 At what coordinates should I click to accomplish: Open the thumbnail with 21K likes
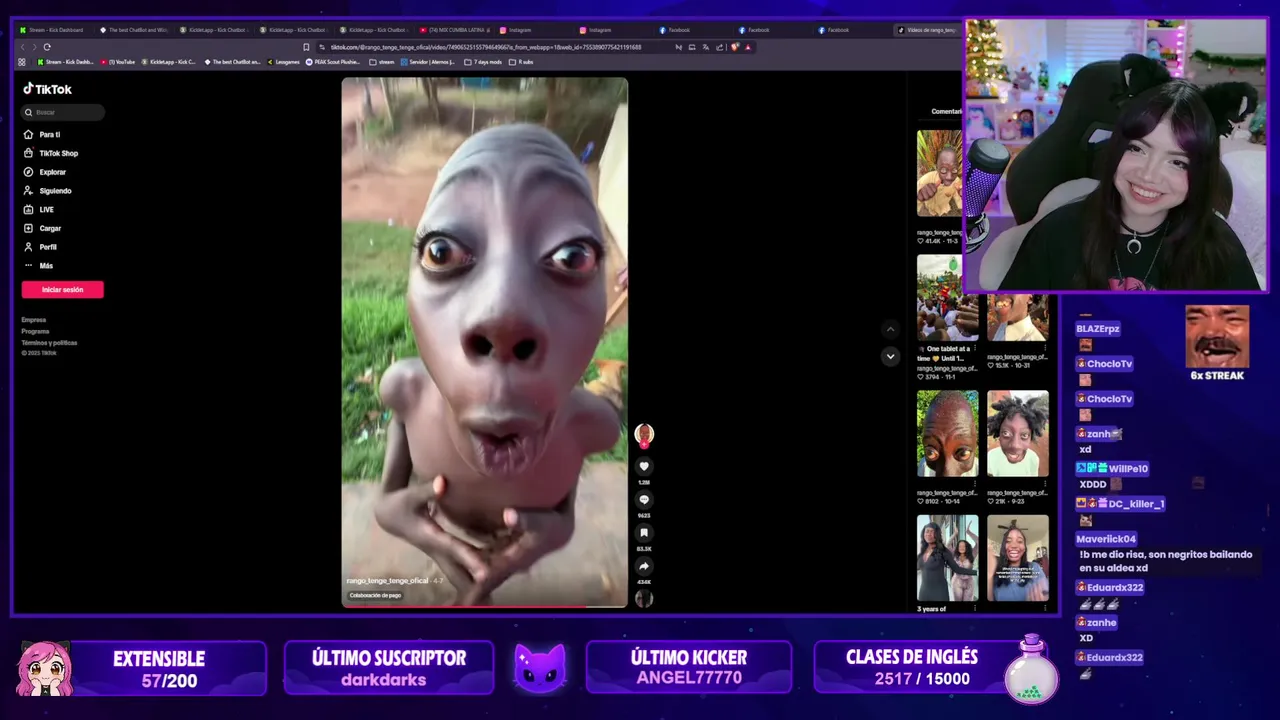point(1018,433)
